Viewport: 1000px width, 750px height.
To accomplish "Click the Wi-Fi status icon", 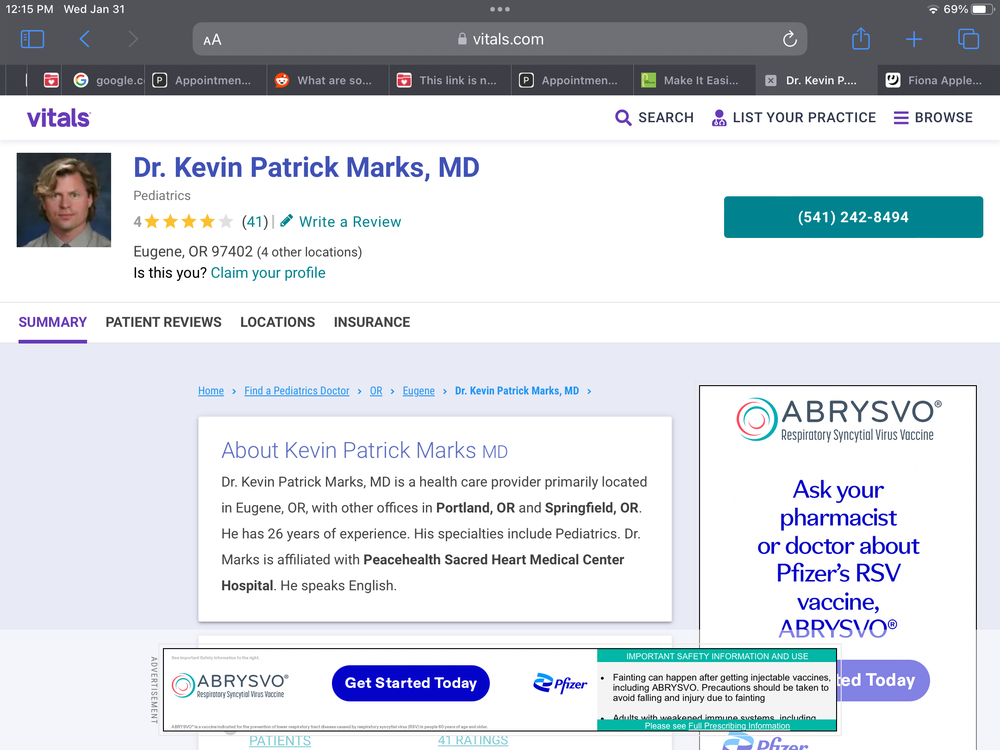I will click(933, 9).
